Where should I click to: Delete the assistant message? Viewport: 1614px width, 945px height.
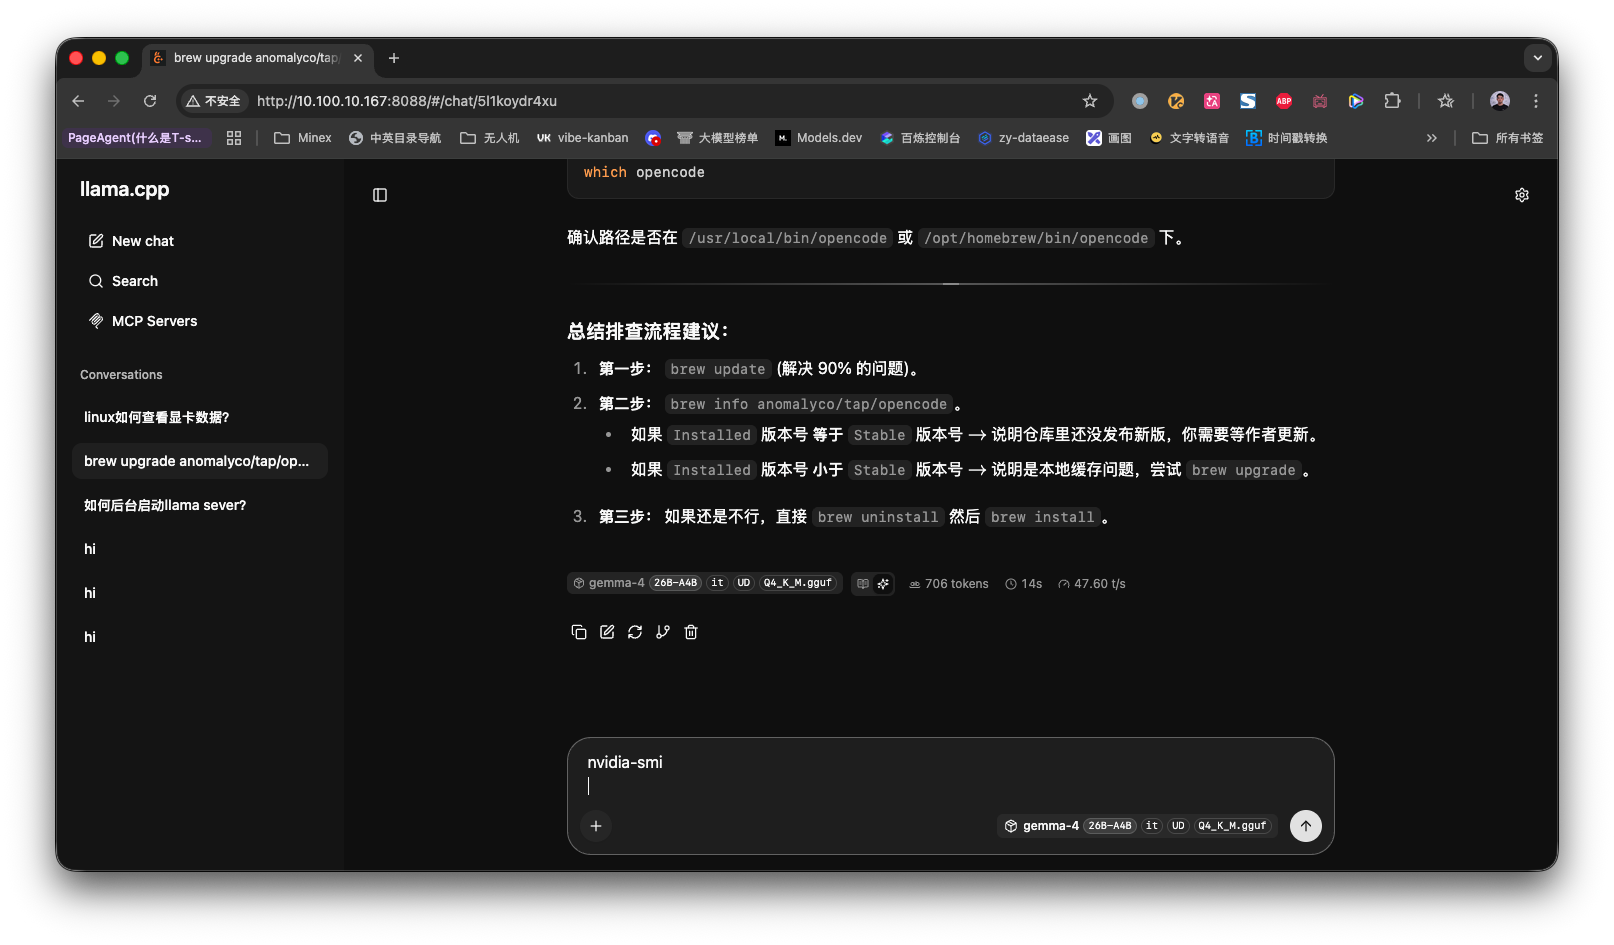coord(691,632)
